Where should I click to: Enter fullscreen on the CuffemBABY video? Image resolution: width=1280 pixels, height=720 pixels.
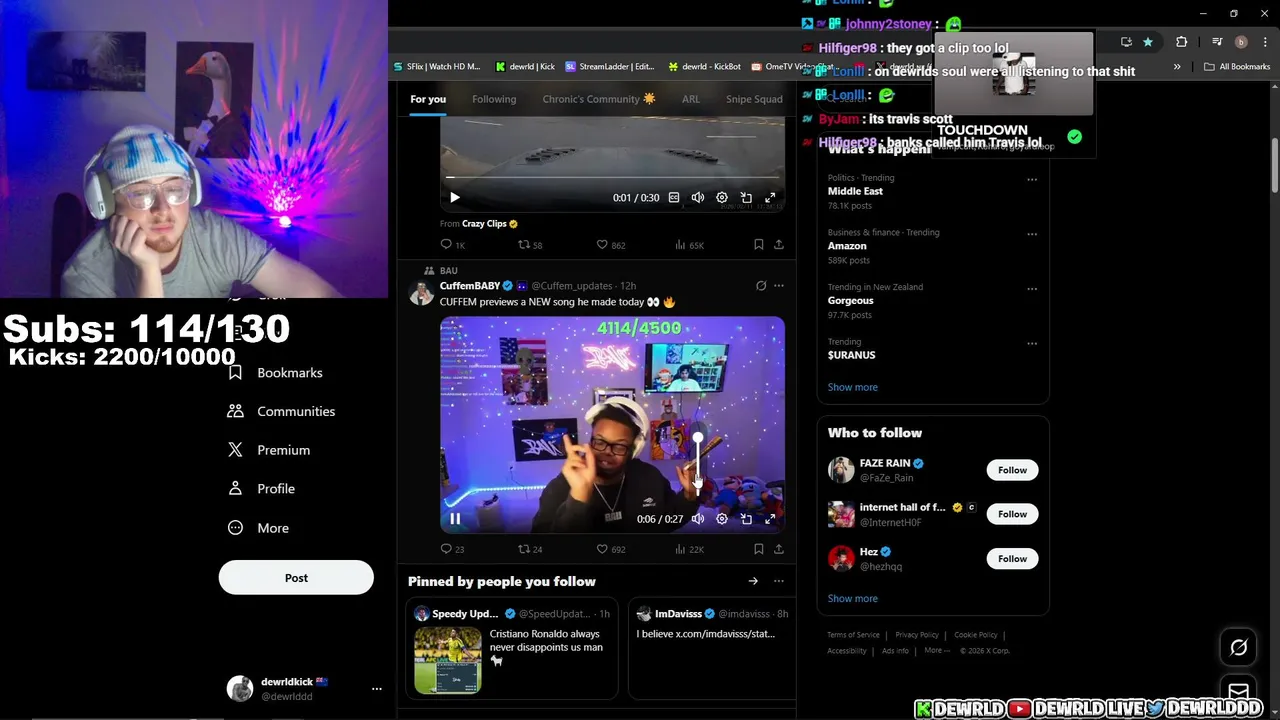pyautogui.click(x=770, y=519)
